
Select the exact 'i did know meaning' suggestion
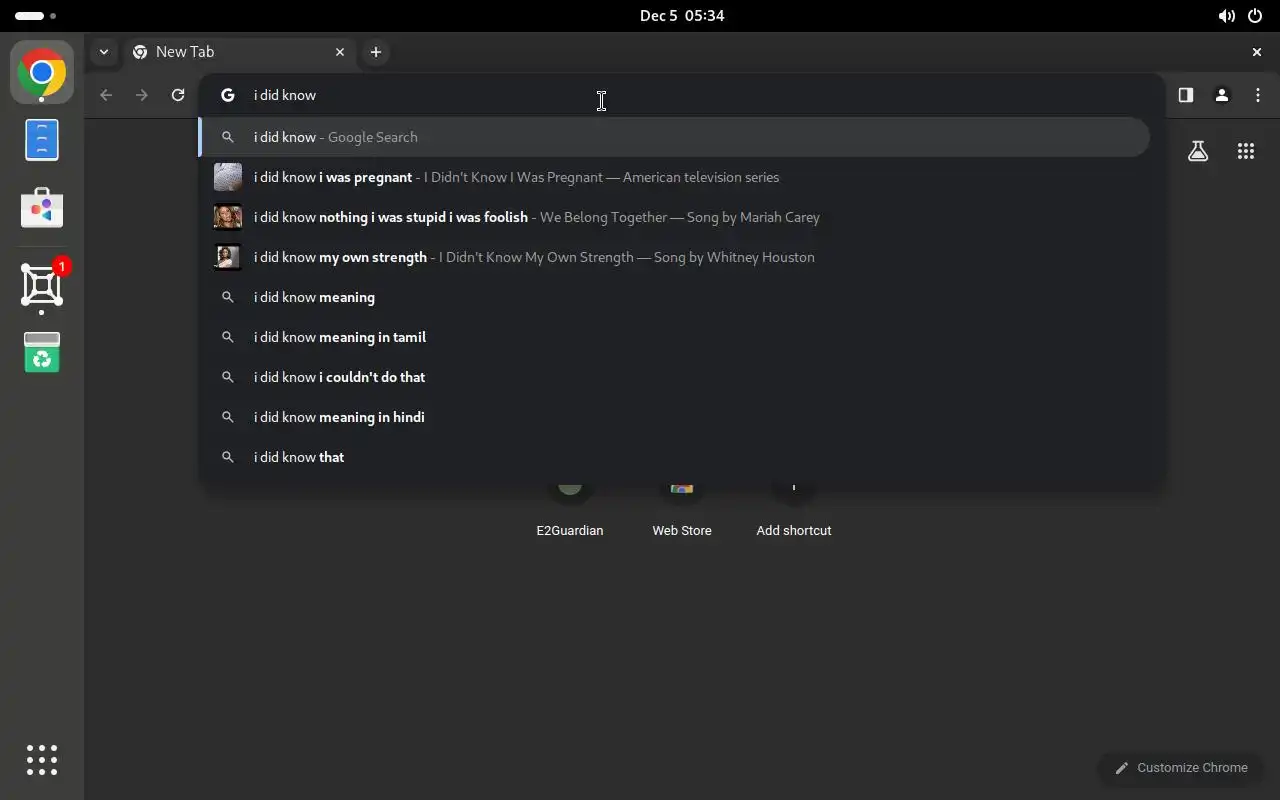click(x=675, y=297)
